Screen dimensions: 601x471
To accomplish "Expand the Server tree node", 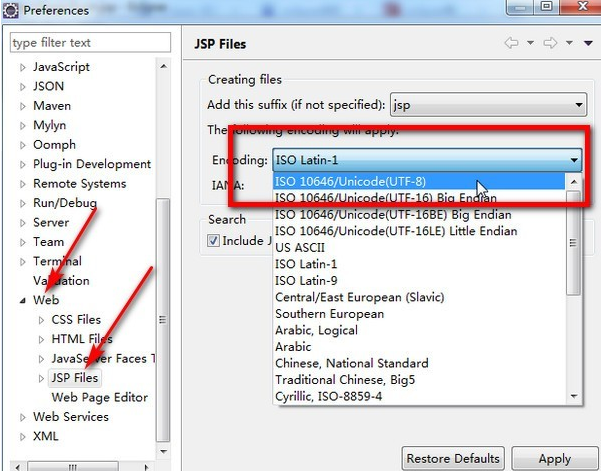I will click(x=23, y=223).
